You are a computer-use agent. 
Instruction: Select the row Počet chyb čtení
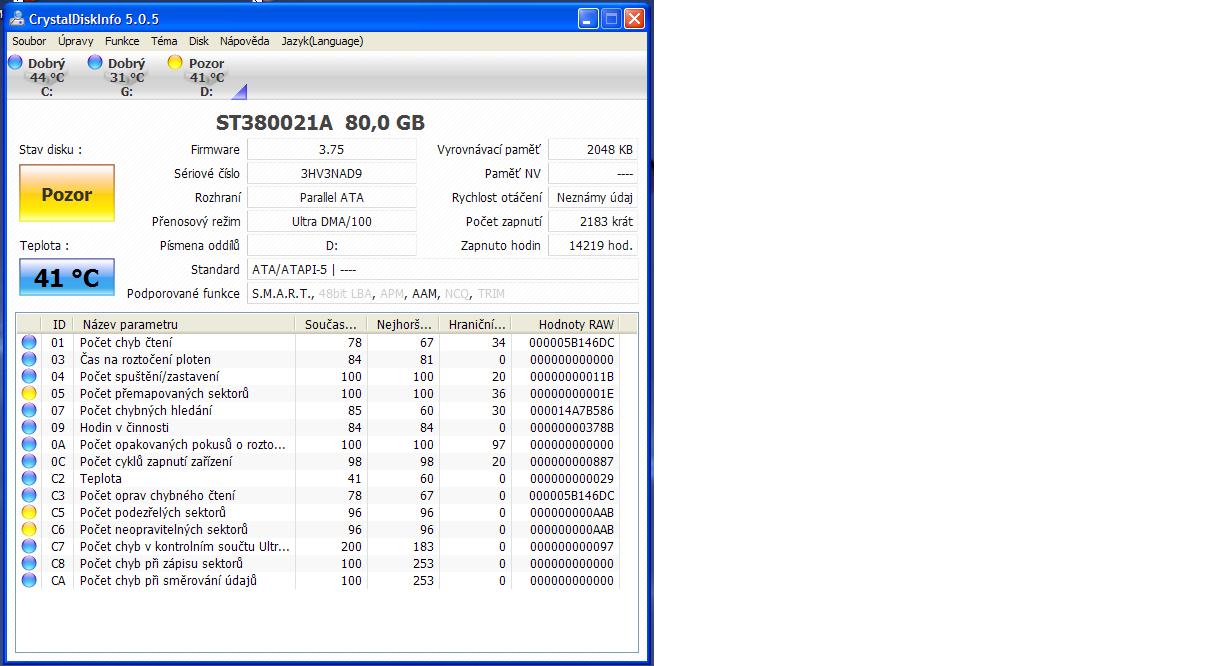pyautogui.click(x=319, y=342)
